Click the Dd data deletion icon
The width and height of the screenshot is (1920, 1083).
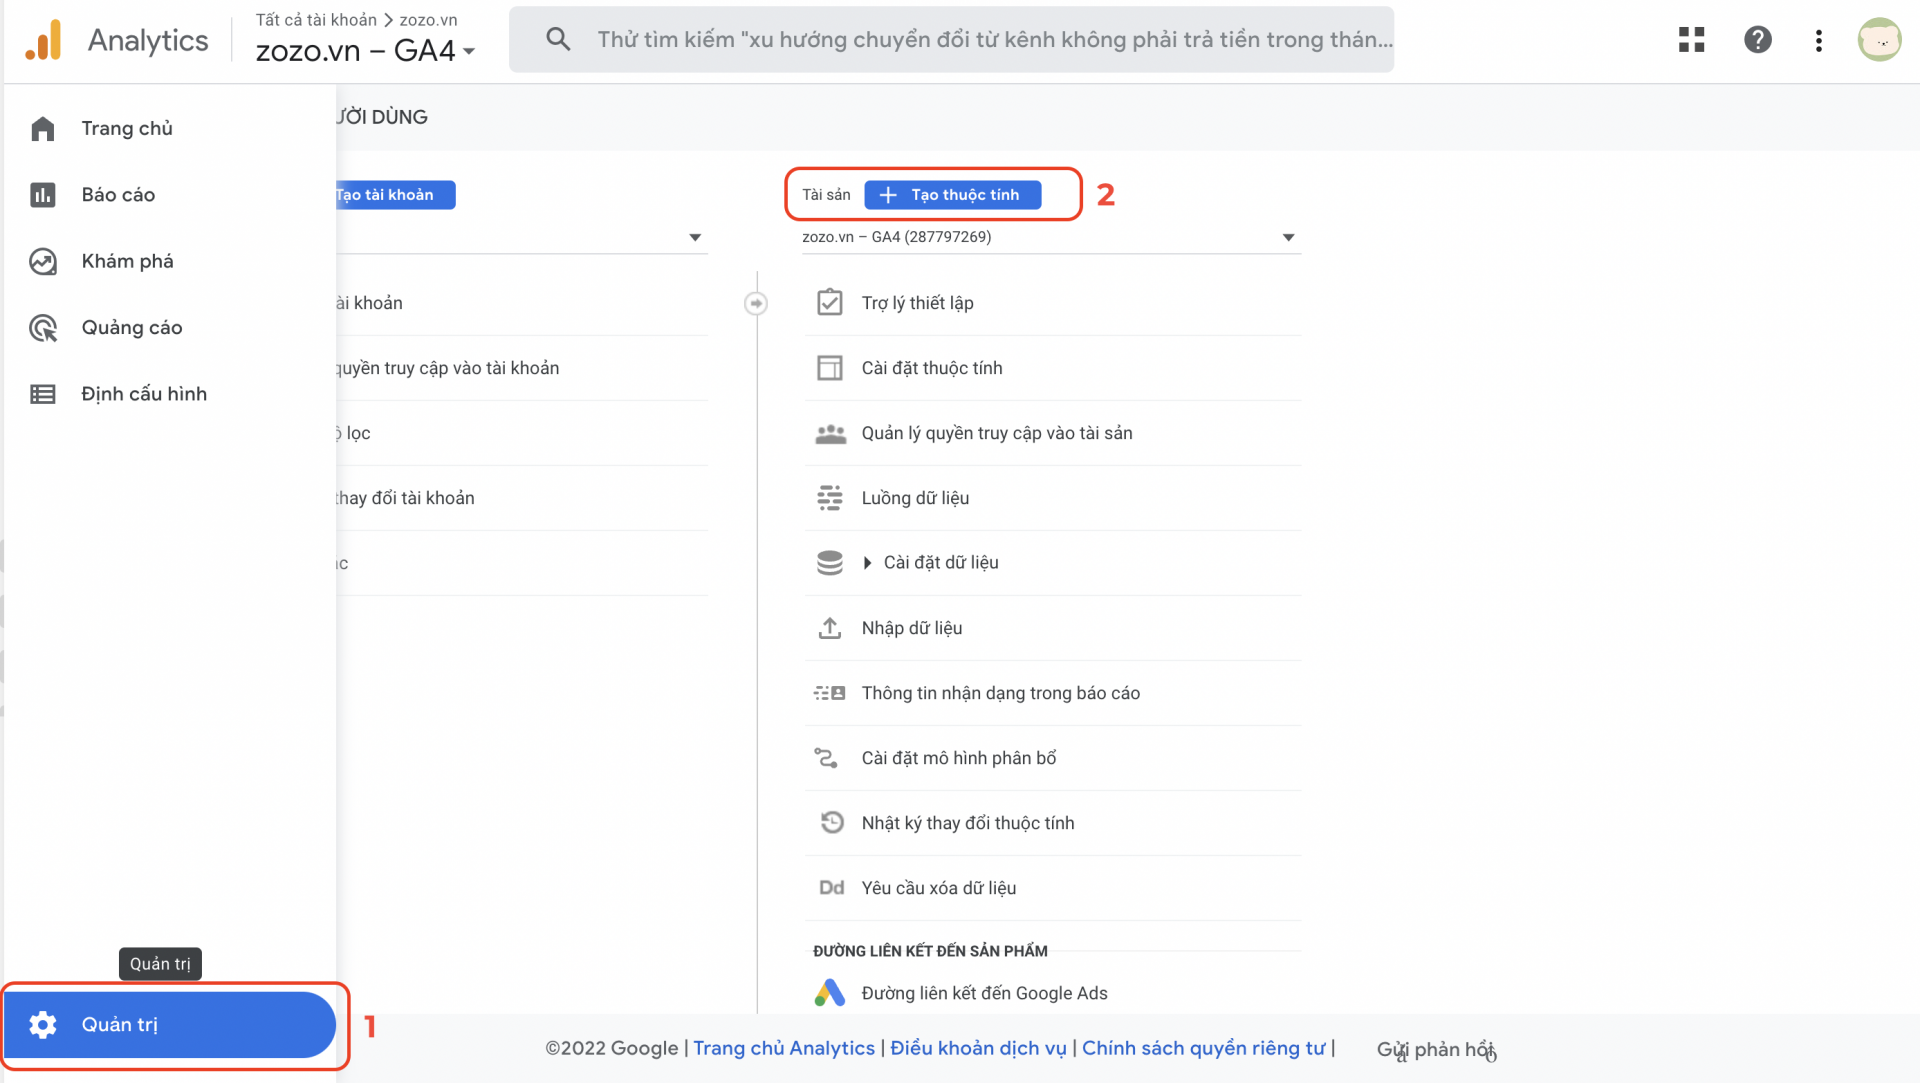click(x=832, y=888)
